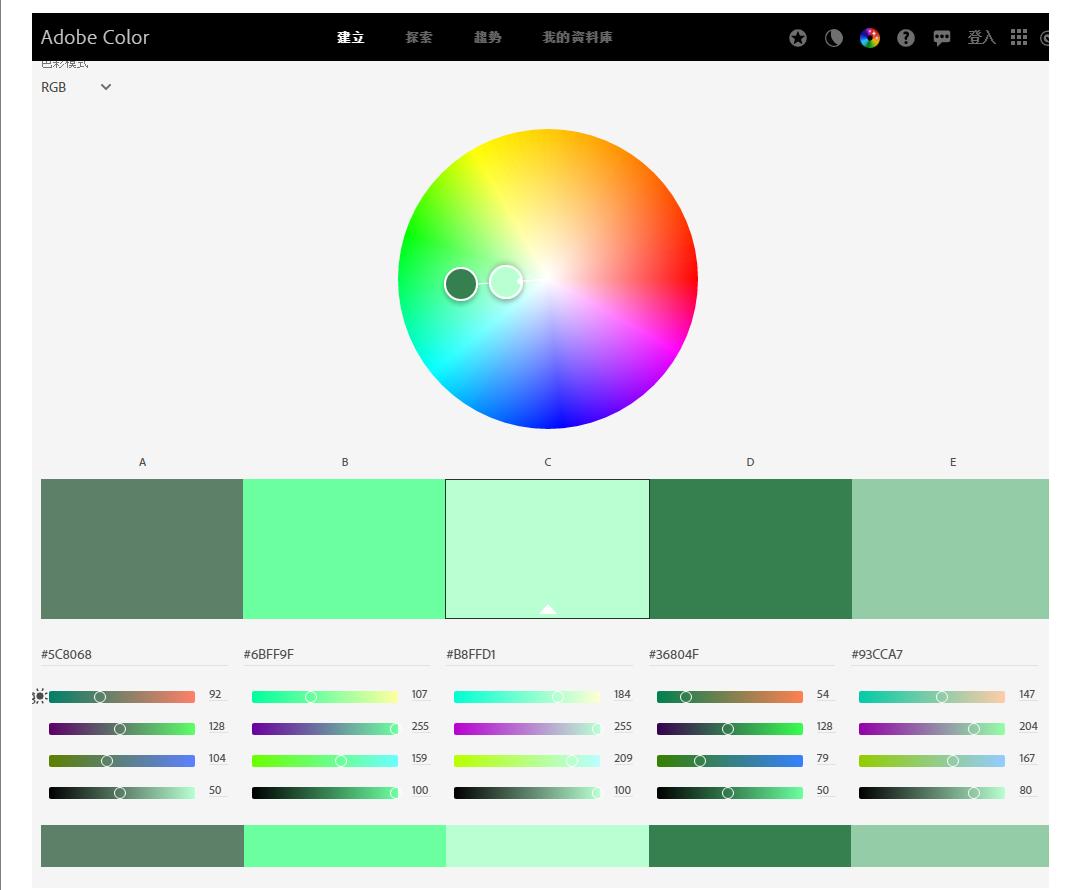Open the Adobe apps grid icon
The image size is (1080, 890).
1018,38
